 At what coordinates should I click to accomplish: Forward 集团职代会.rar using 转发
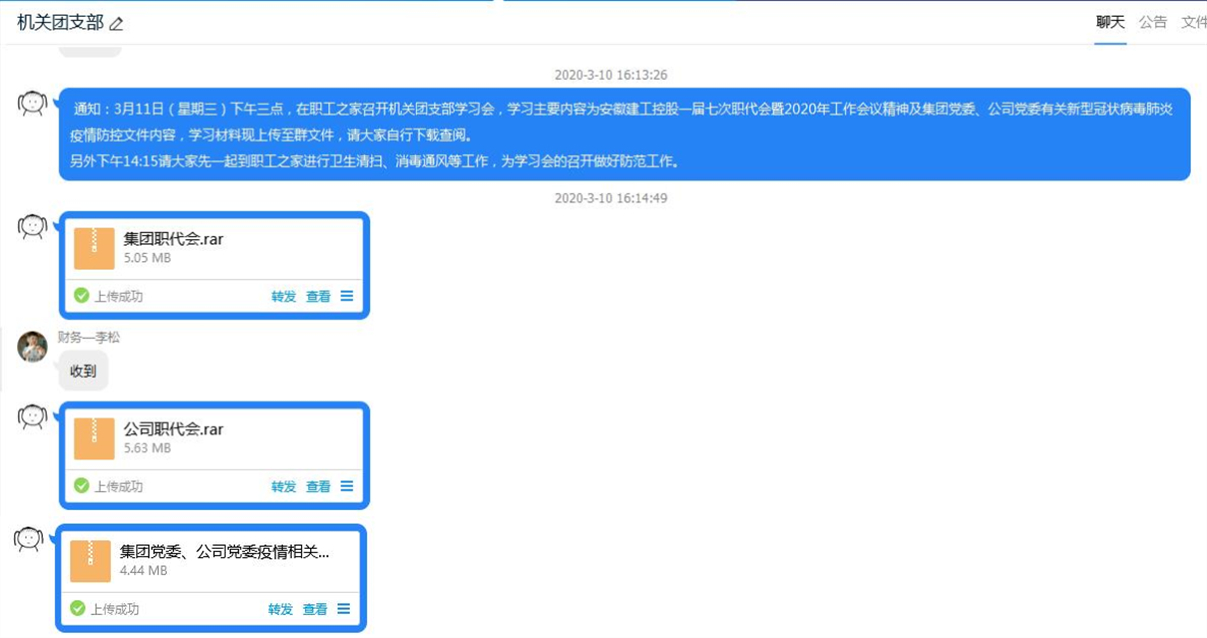click(x=284, y=296)
